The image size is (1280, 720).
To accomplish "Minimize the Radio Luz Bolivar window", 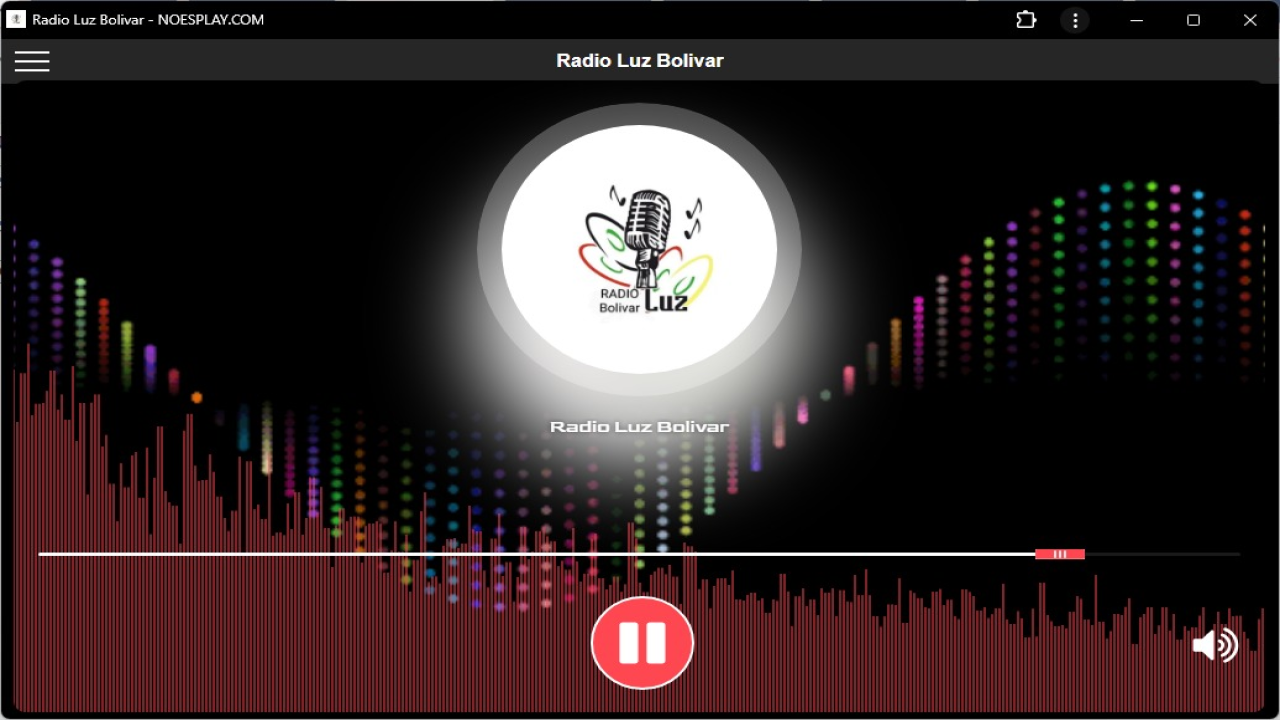I will 1137,20.
